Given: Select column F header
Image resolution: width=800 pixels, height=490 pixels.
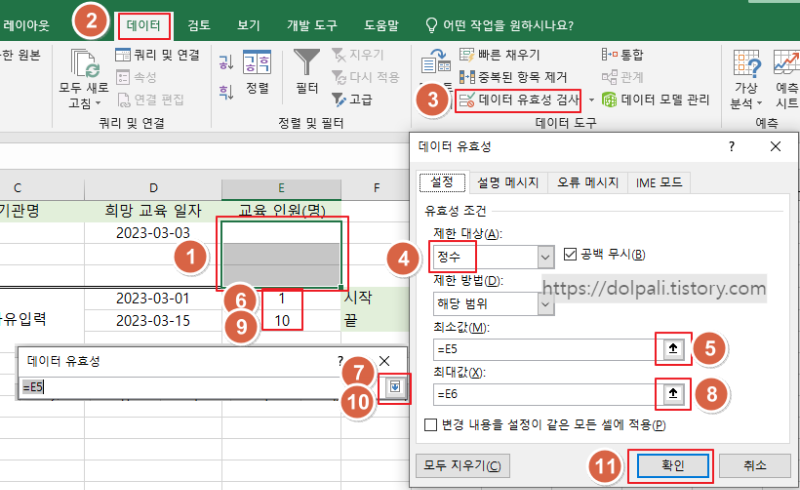Looking at the screenshot, I should pyautogui.click(x=376, y=188).
